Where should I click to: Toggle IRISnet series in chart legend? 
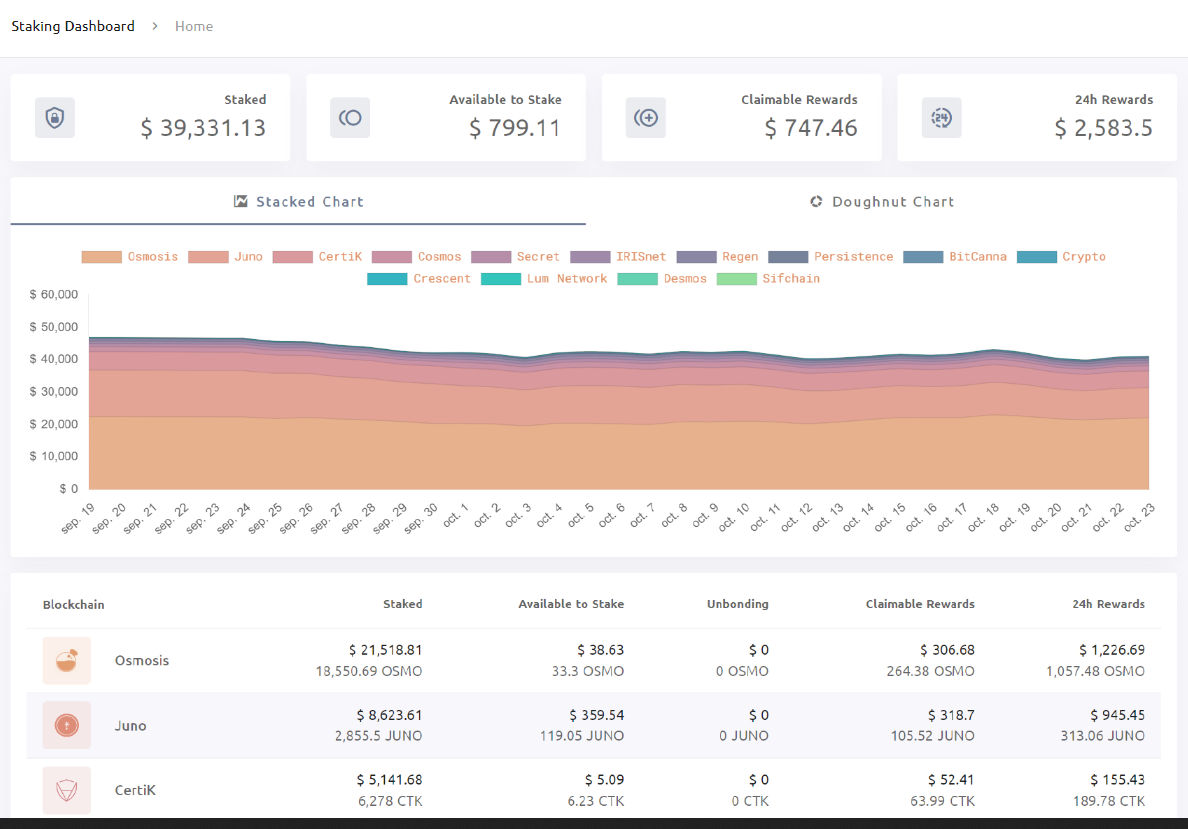click(618, 257)
